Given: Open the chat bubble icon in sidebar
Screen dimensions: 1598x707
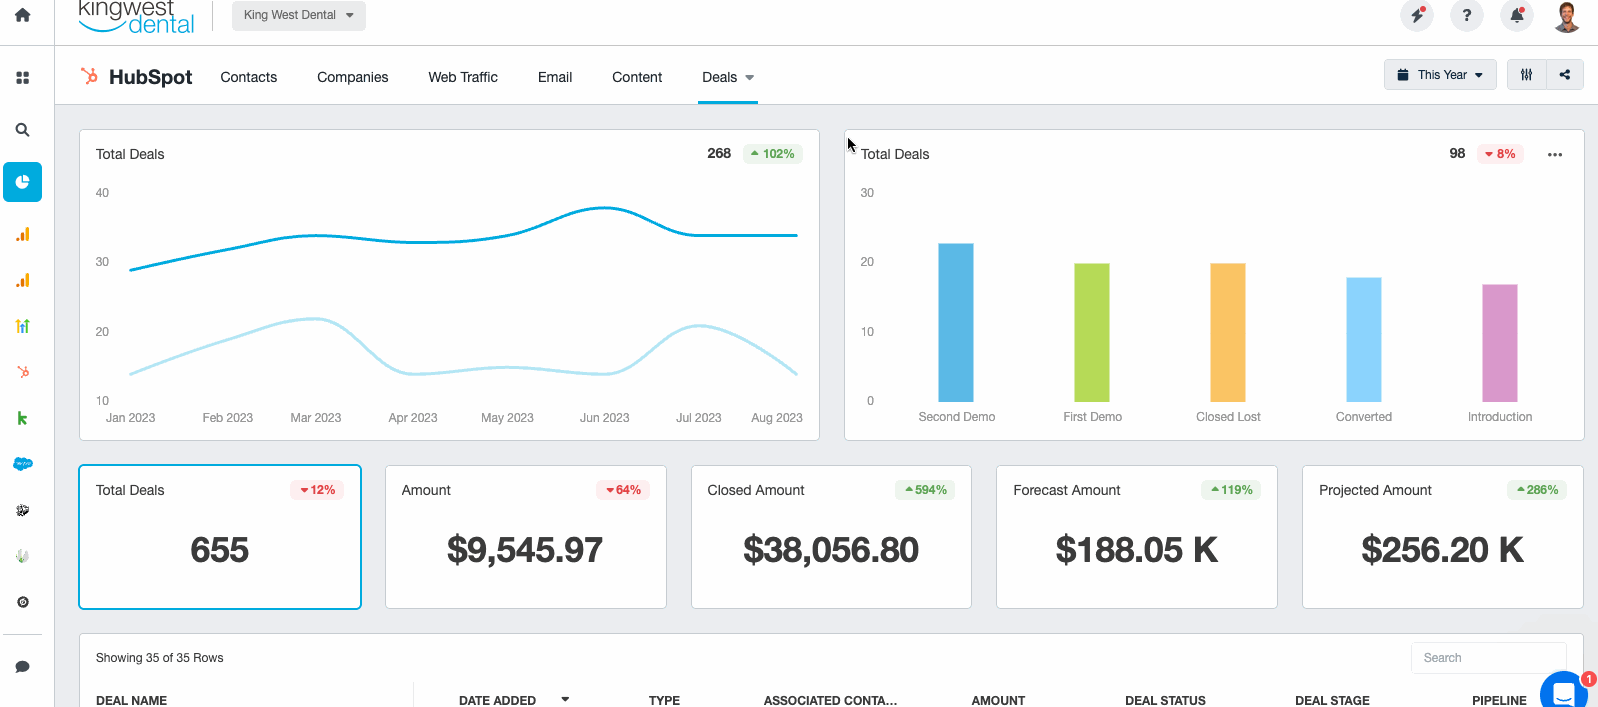Looking at the screenshot, I should point(22,667).
